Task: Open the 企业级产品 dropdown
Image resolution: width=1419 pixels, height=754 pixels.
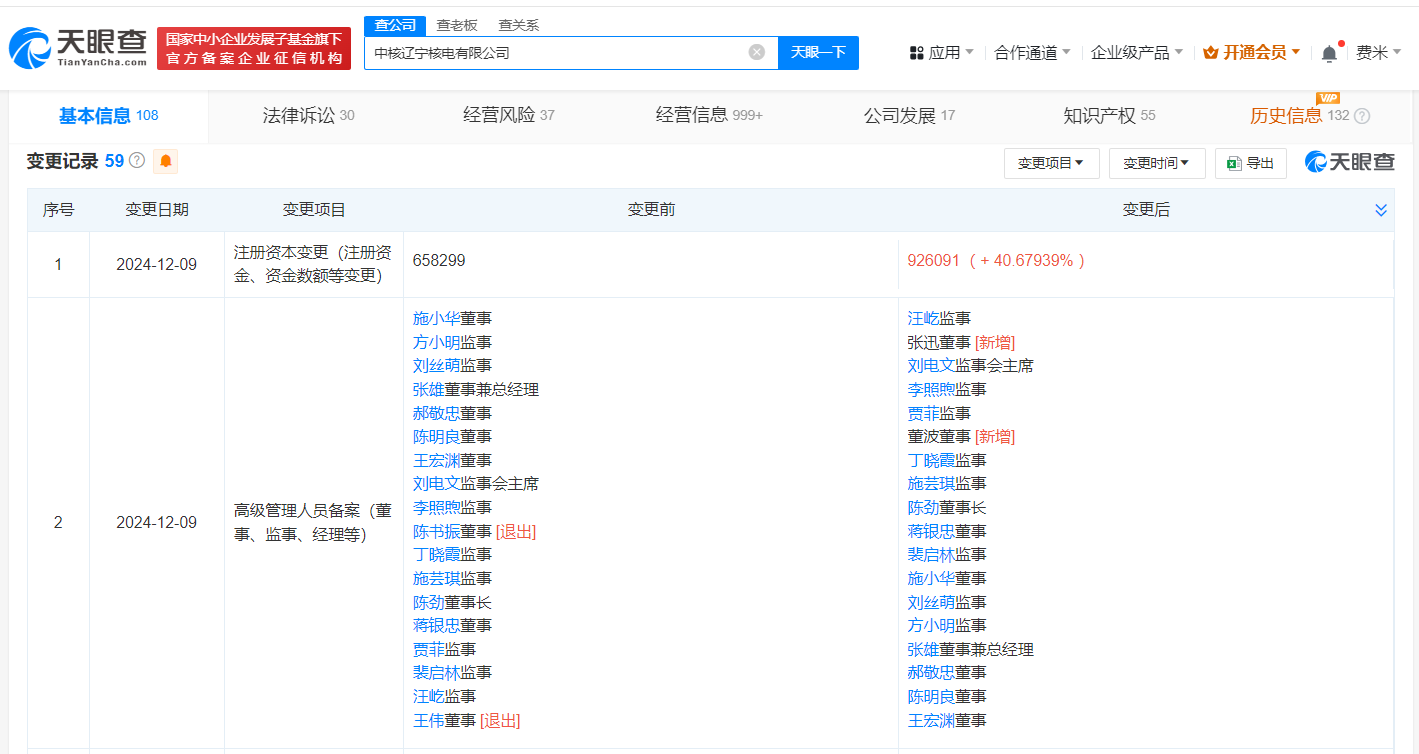Action: point(1137,53)
